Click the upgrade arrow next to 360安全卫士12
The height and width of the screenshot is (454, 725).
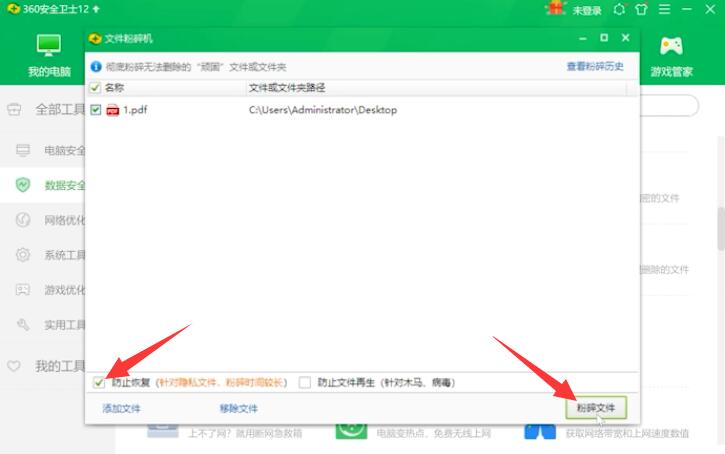96,9
